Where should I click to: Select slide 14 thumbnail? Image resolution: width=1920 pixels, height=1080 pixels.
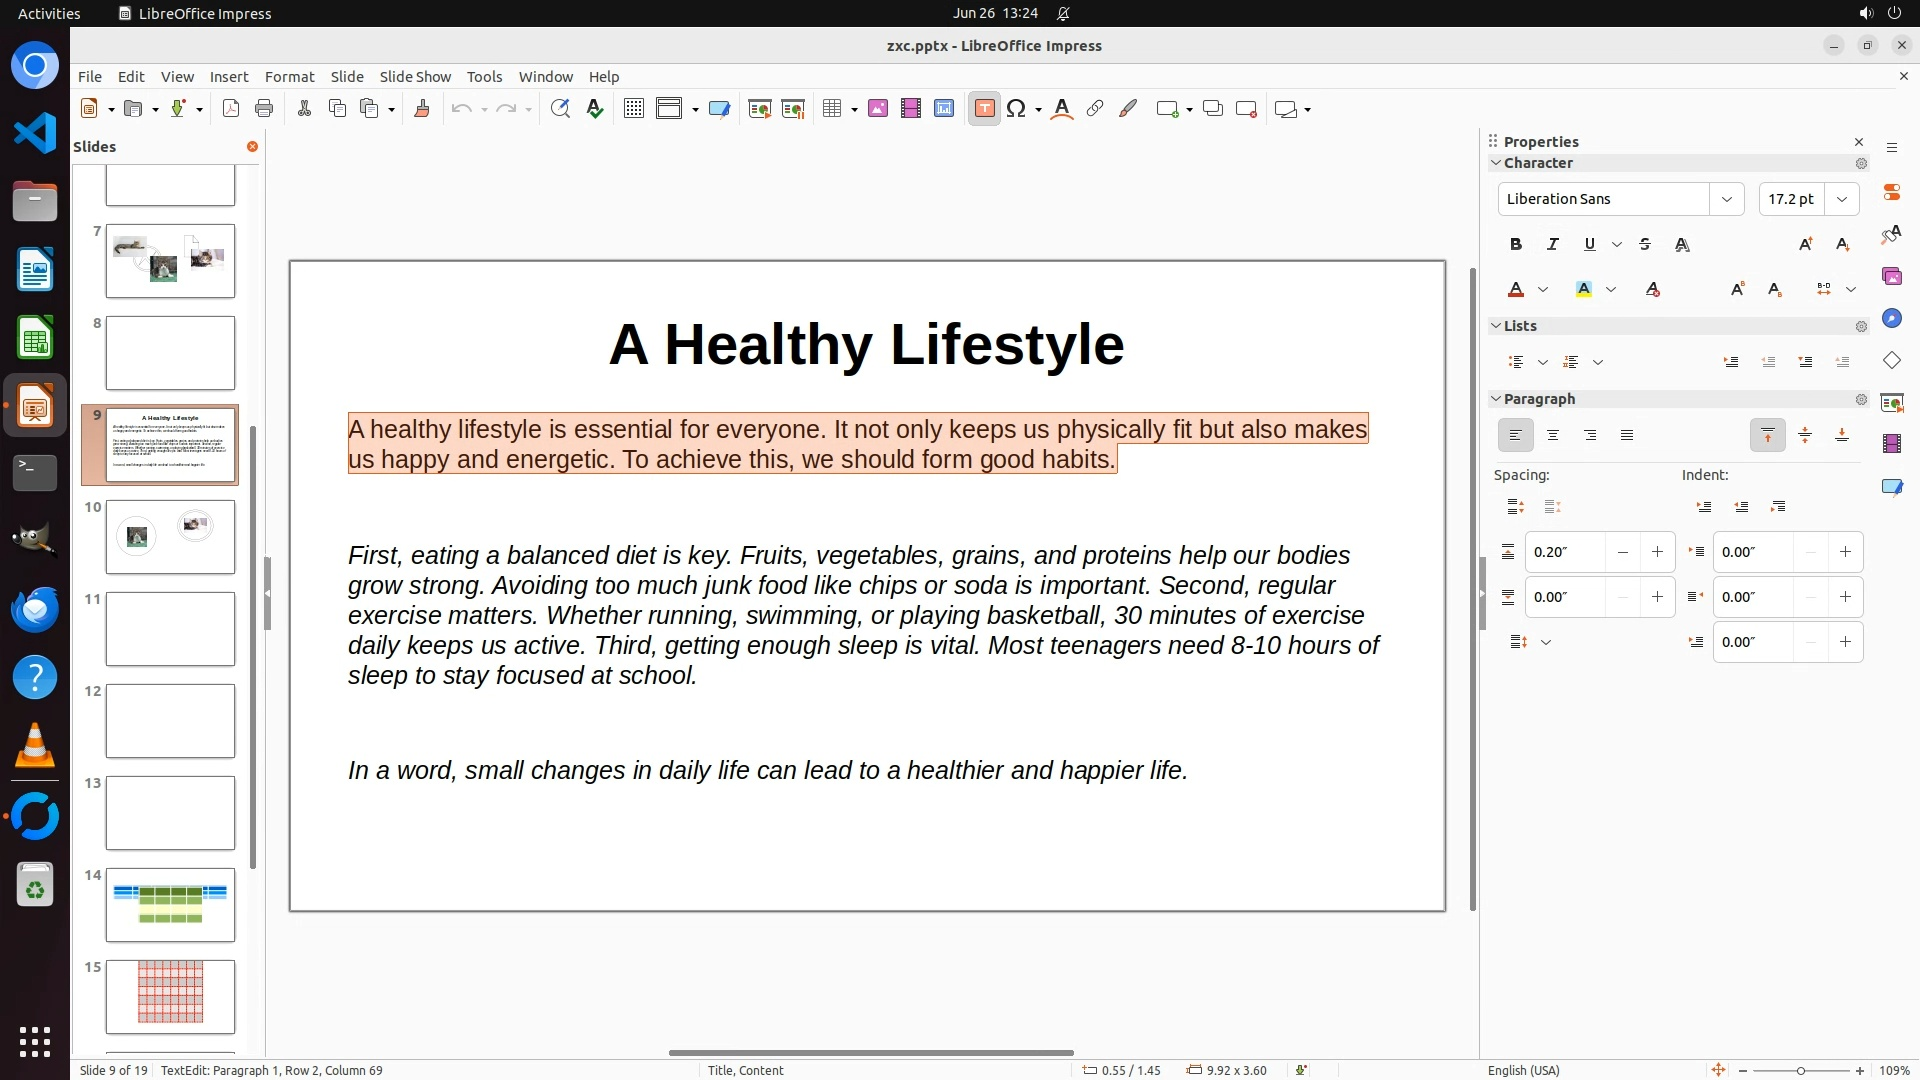click(170, 905)
